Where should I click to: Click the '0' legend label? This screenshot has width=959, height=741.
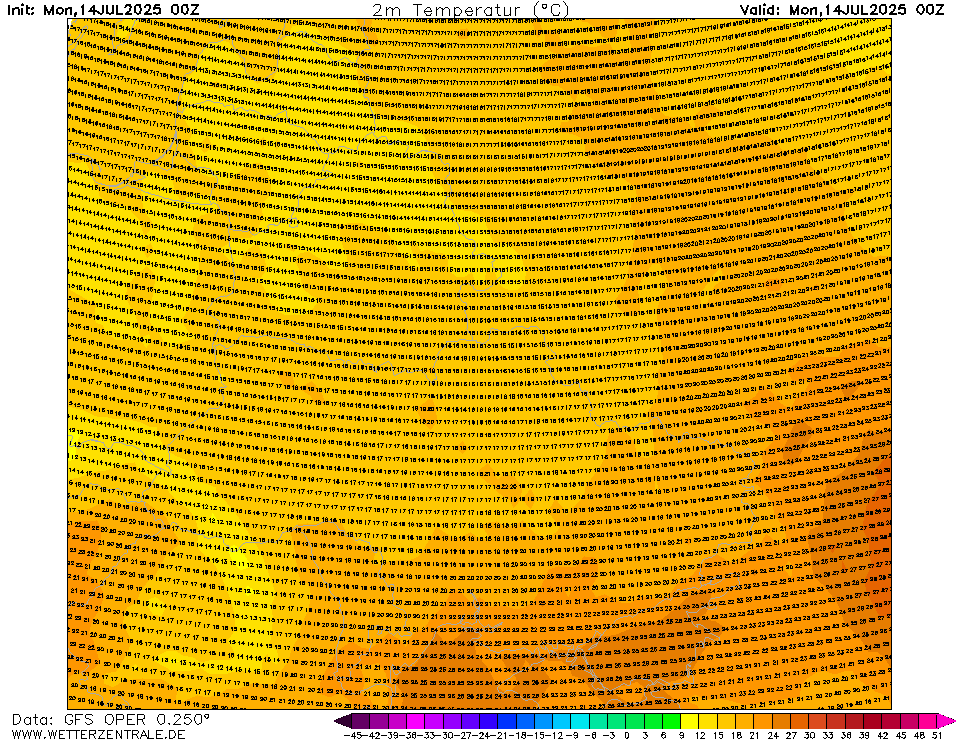626,735
